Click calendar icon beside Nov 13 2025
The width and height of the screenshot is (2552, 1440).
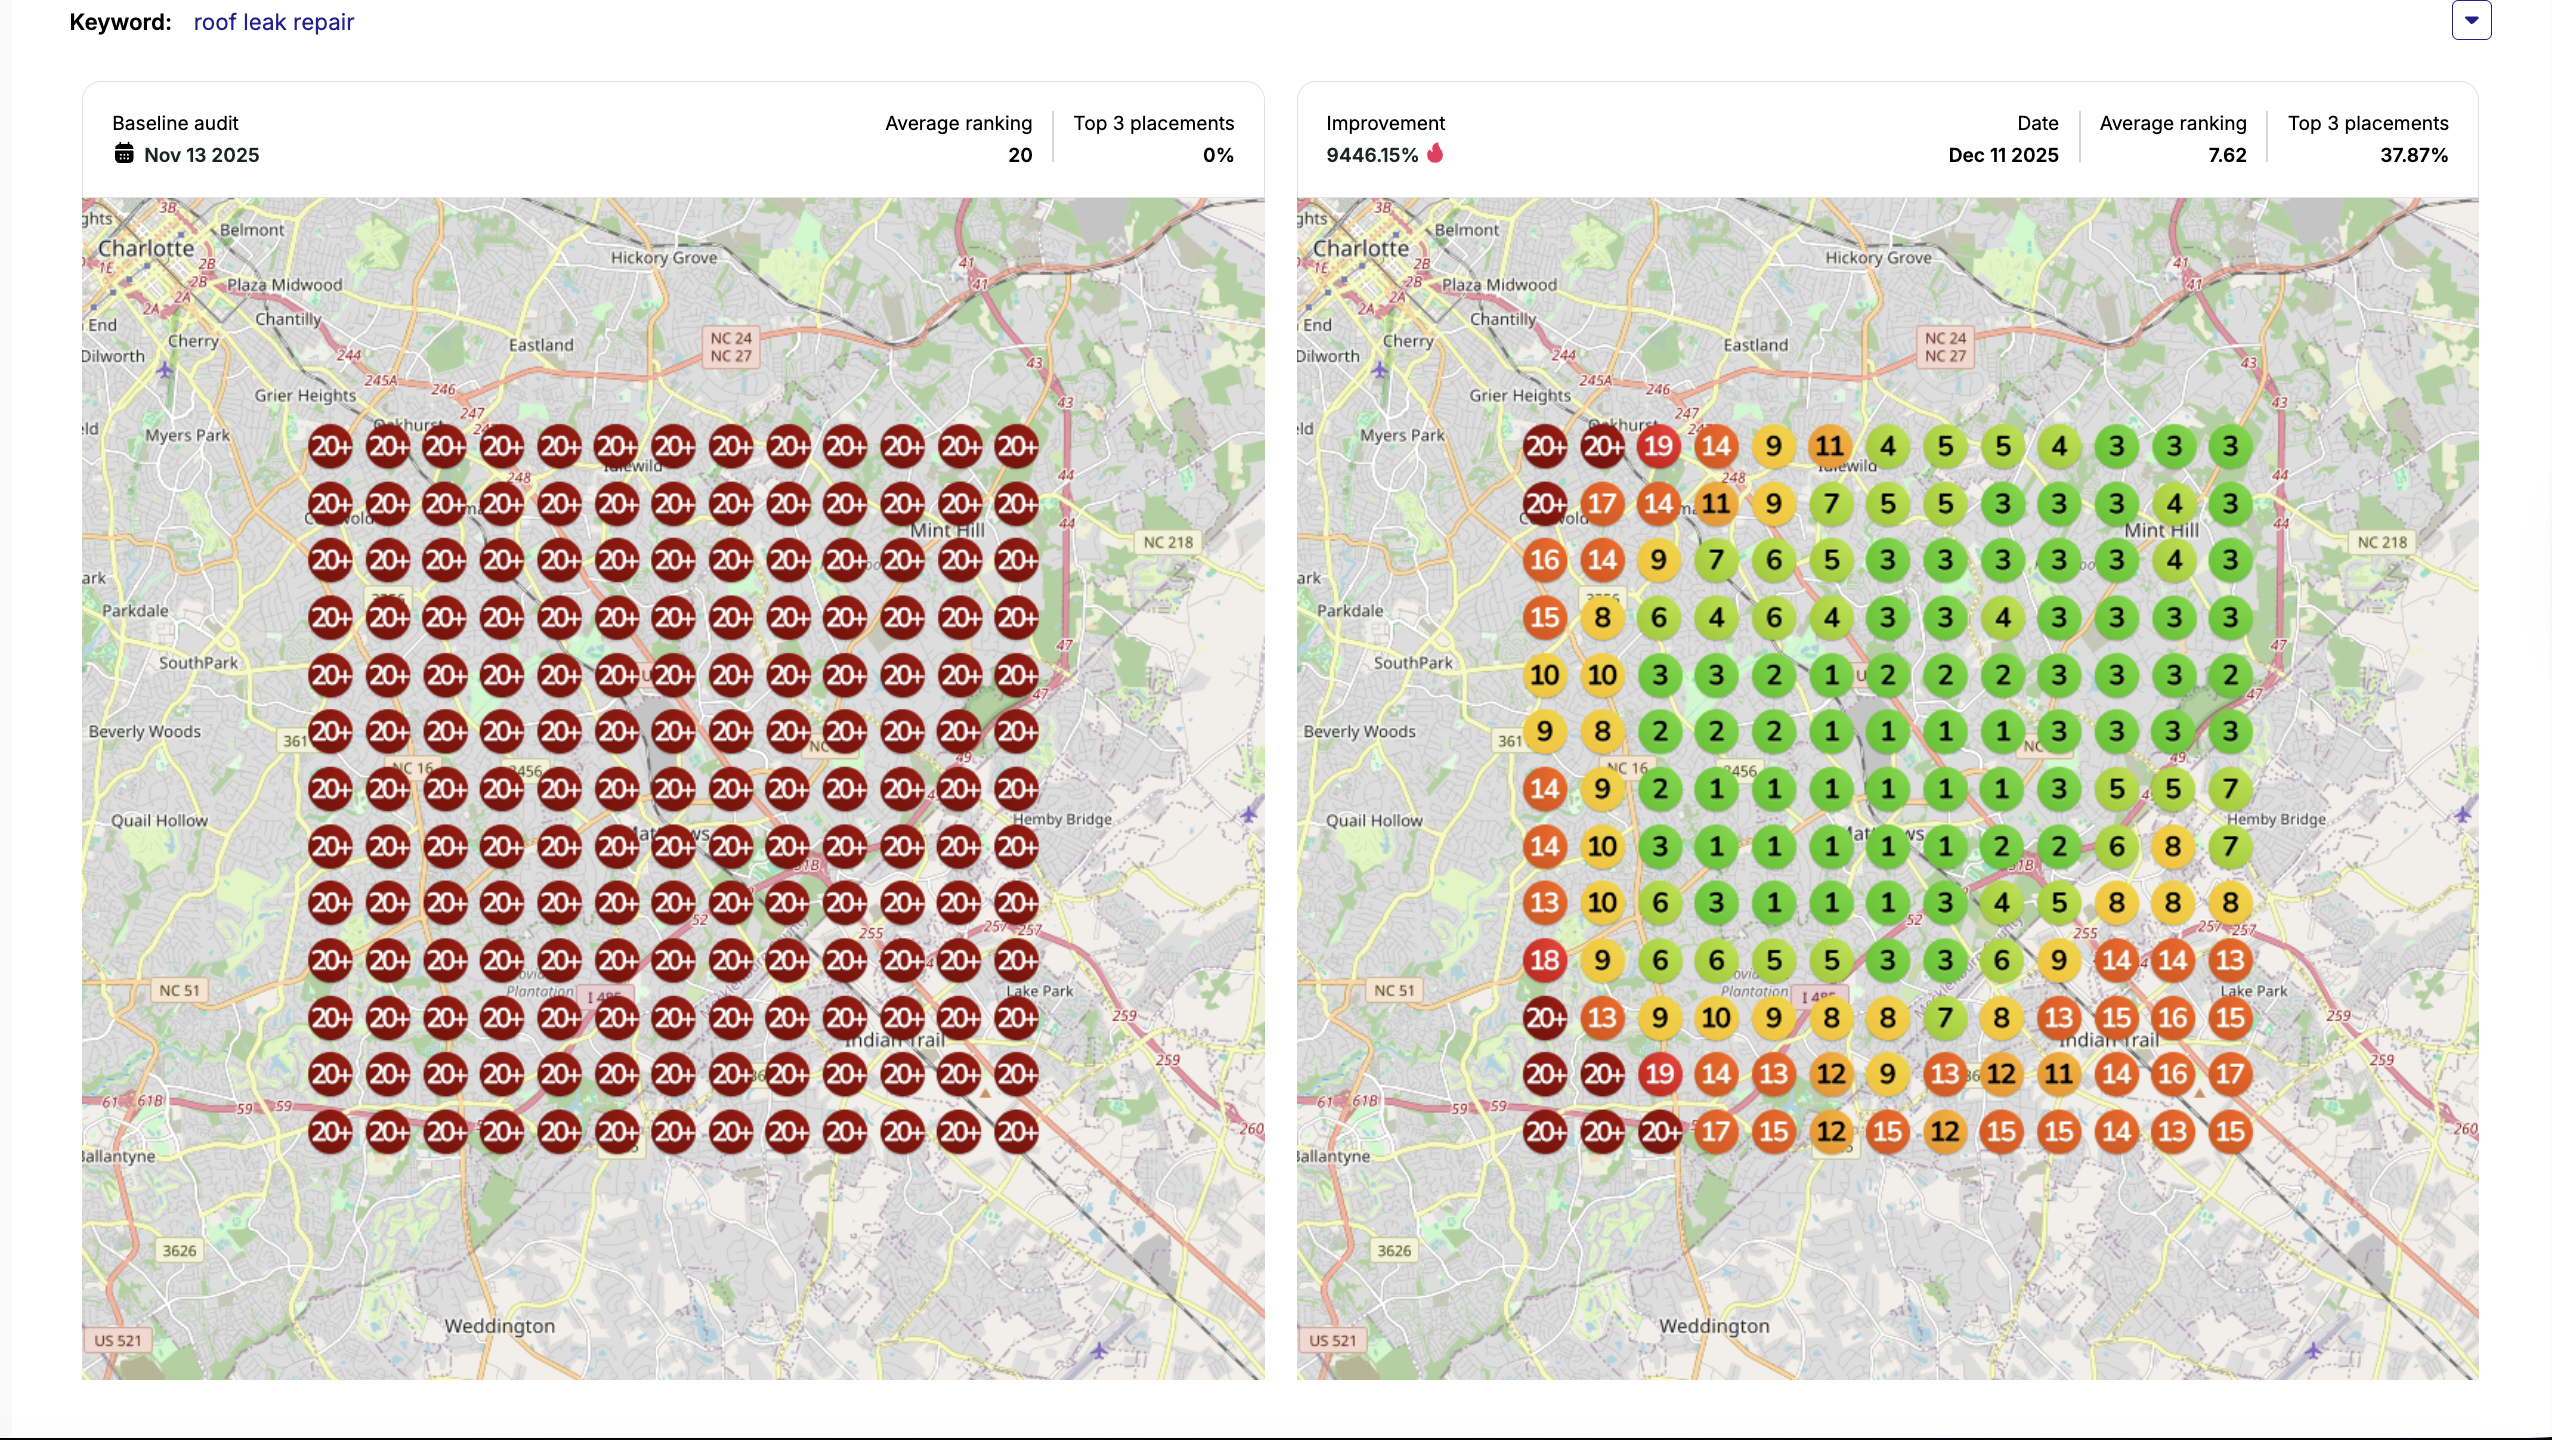124,154
